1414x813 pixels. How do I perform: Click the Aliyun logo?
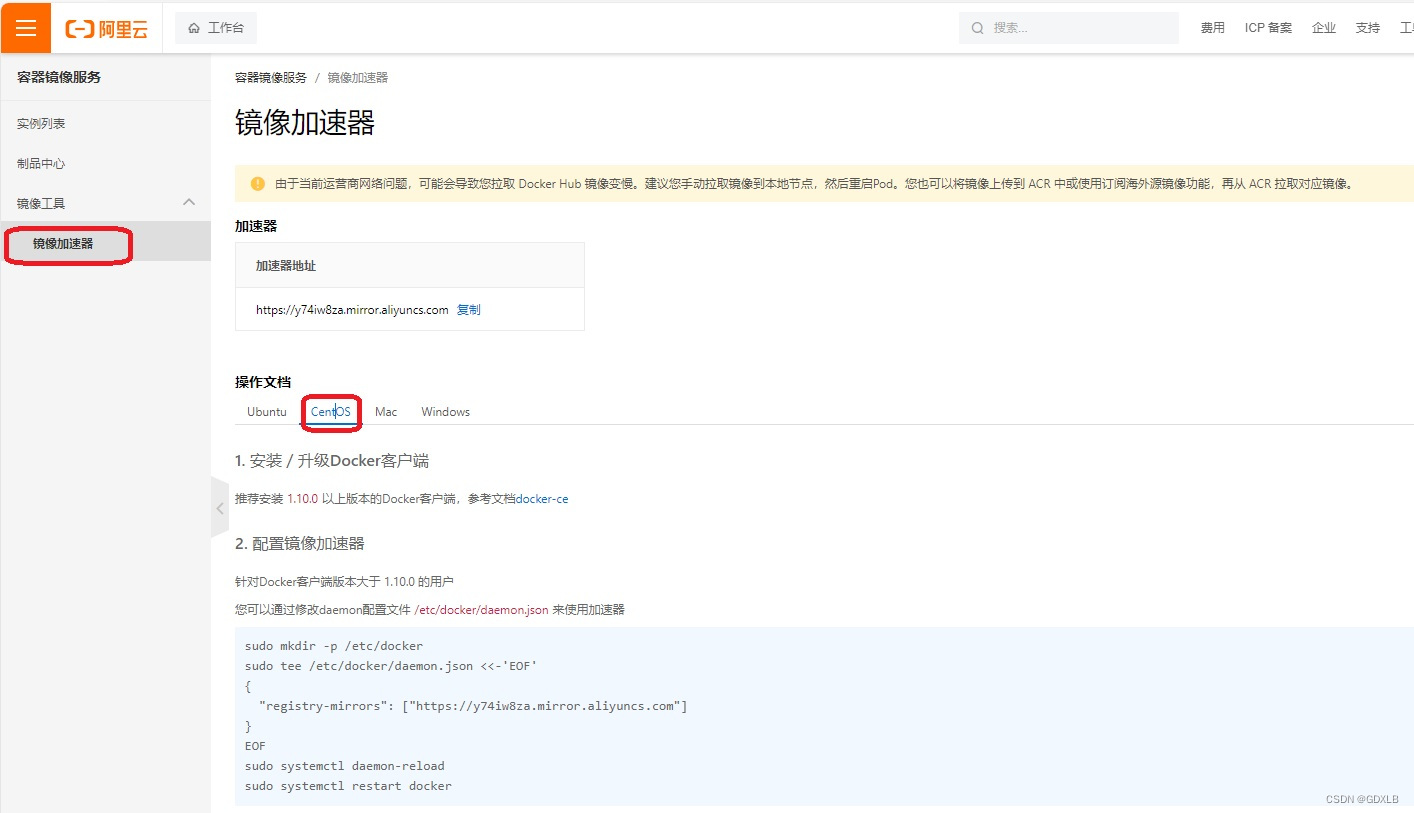point(106,29)
